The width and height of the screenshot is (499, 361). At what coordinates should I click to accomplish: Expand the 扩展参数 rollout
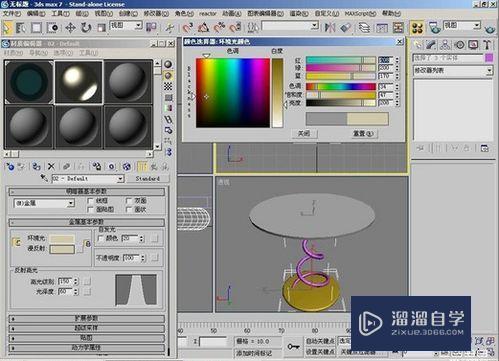tap(87, 318)
